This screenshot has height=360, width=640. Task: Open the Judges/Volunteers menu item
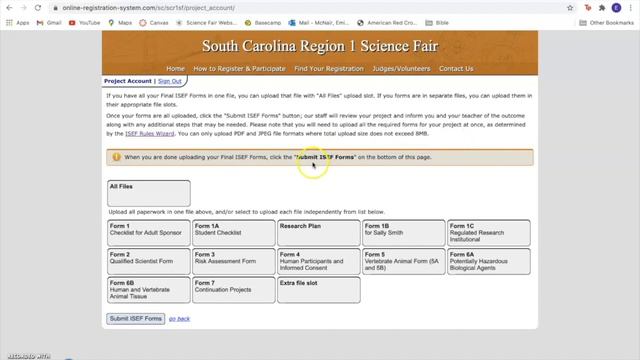pos(401,69)
